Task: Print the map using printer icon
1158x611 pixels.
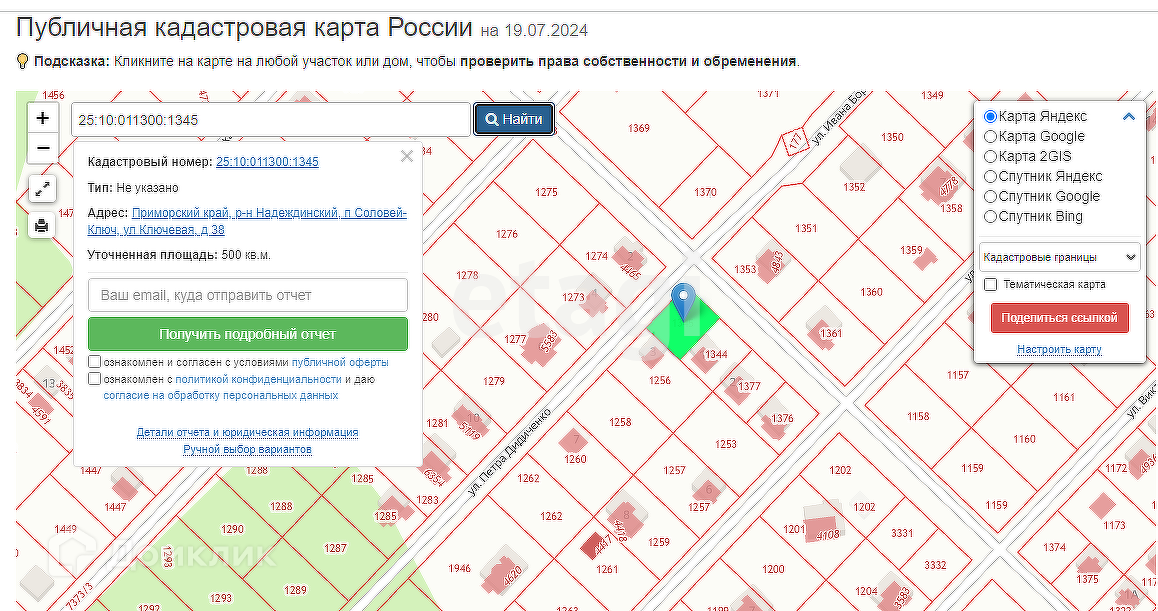Action: pyautogui.click(x=42, y=225)
